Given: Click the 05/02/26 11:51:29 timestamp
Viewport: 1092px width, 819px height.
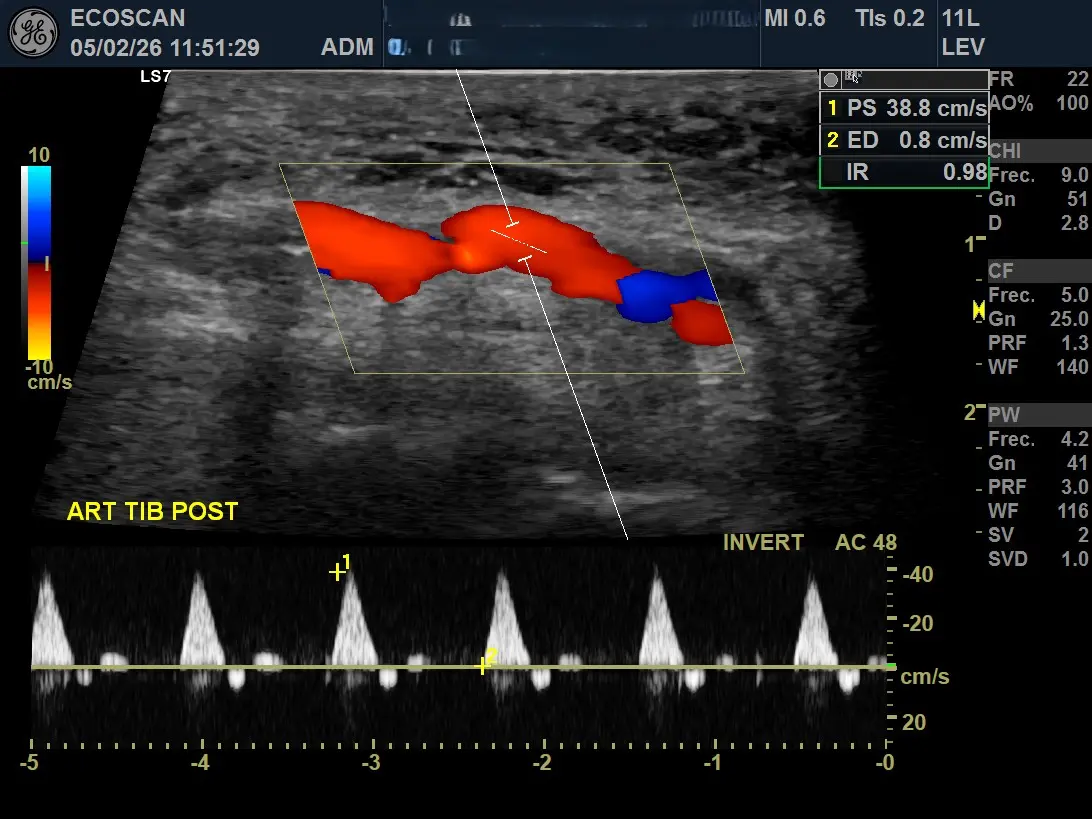Looking at the screenshot, I should tap(165, 47).
